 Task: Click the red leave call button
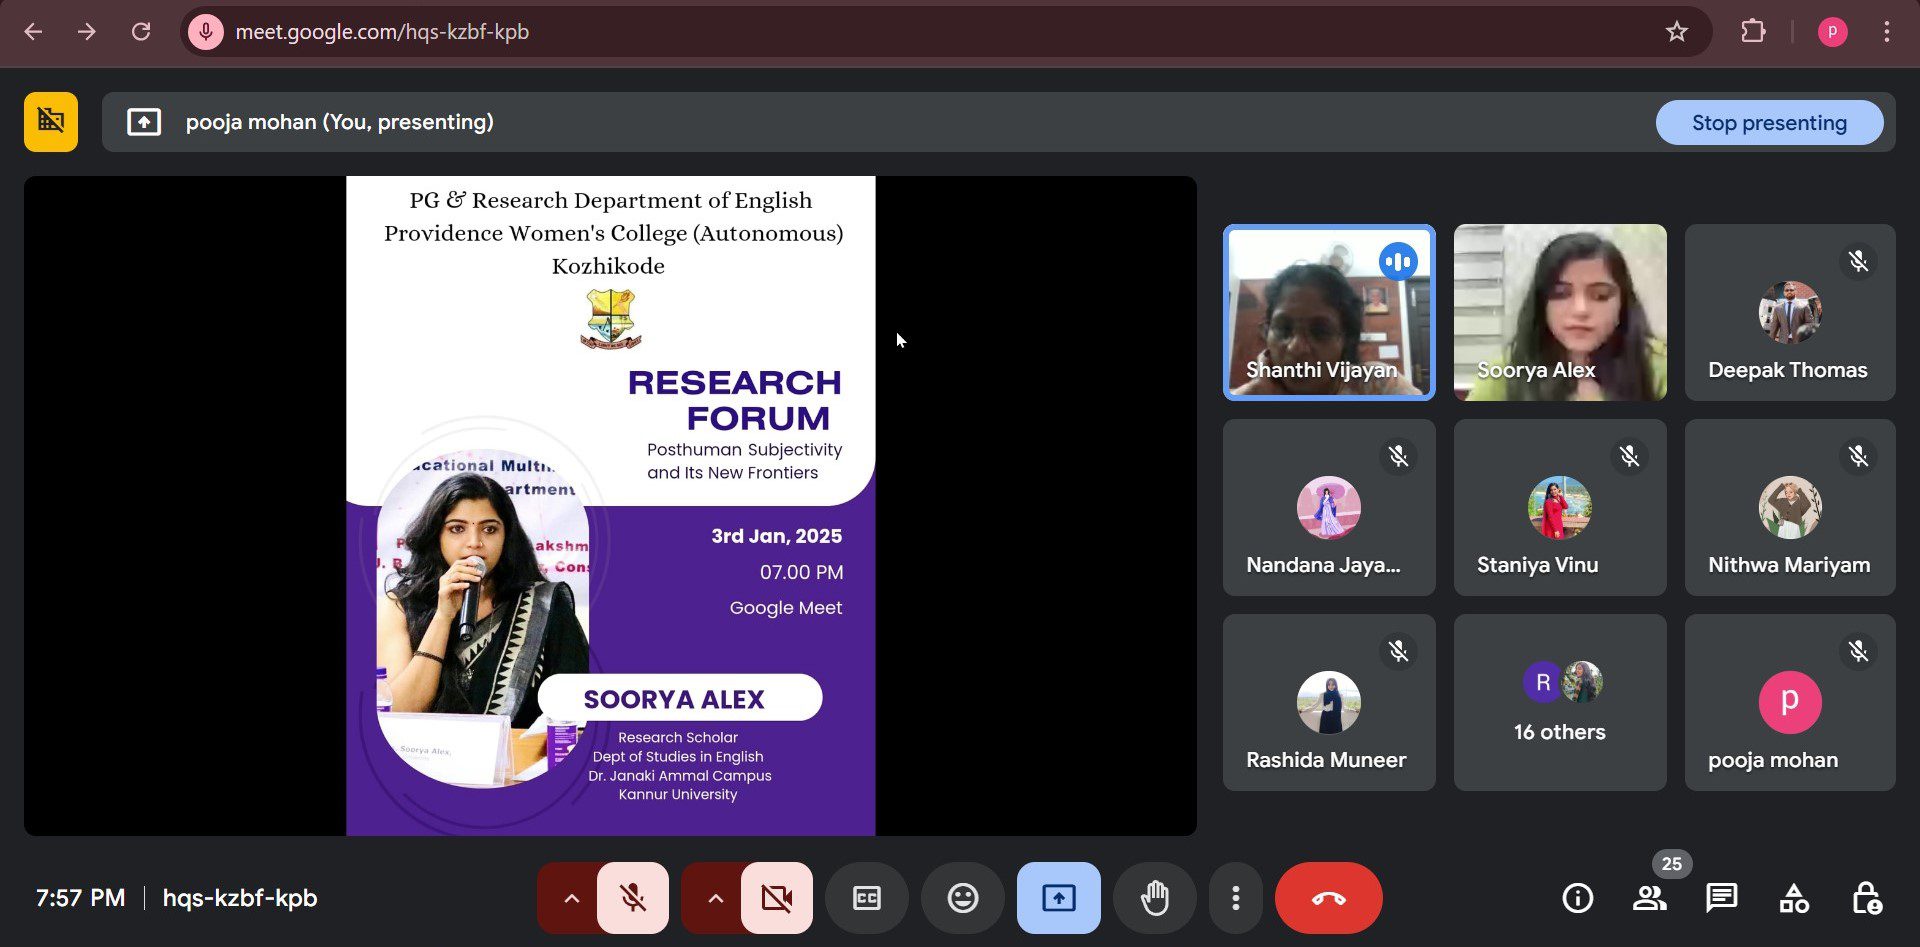tap(1328, 898)
